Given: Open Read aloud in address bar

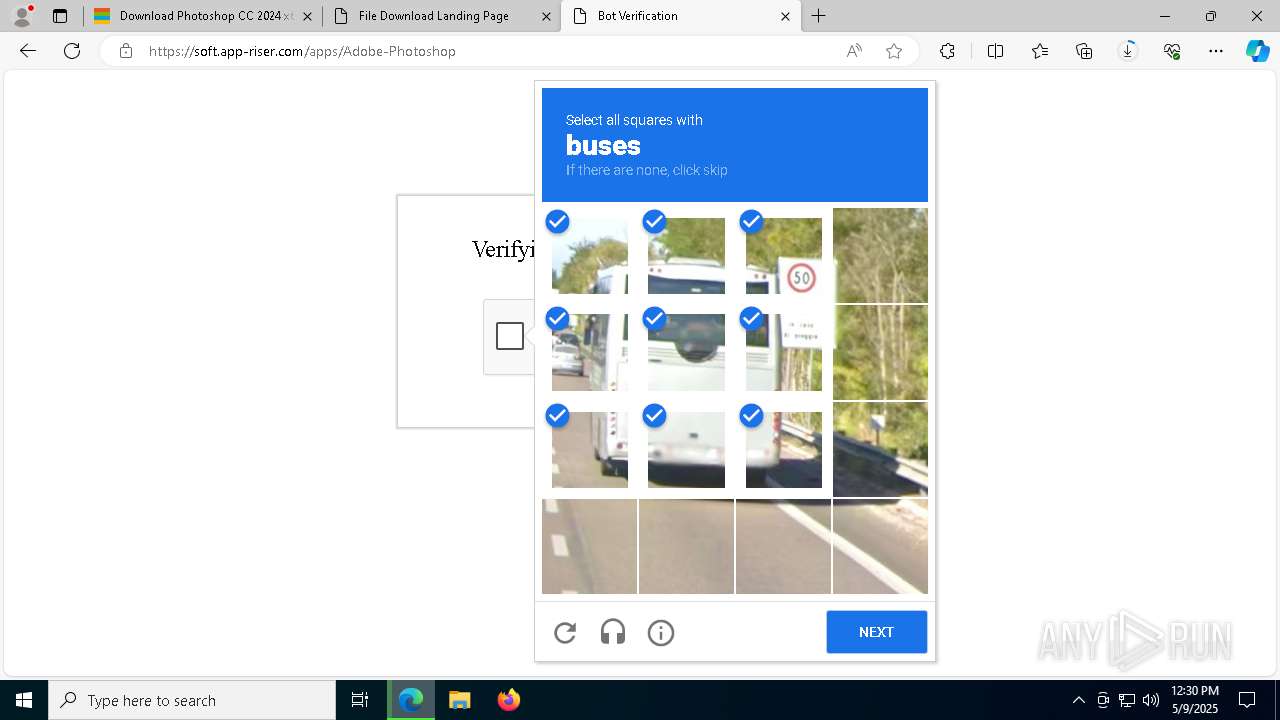Looking at the screenshot, I should tap(854, 51).
